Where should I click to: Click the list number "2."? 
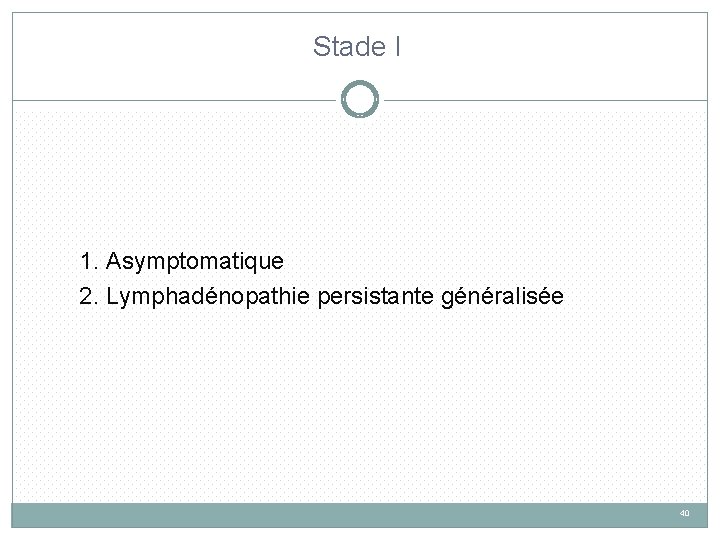[x=89, y=296]
